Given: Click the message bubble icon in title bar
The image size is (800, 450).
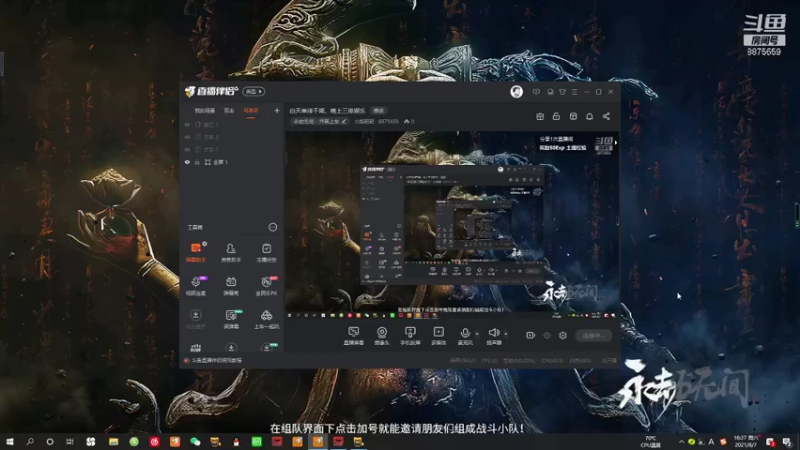Looking at the screenshot, I should tap(536, 92).
